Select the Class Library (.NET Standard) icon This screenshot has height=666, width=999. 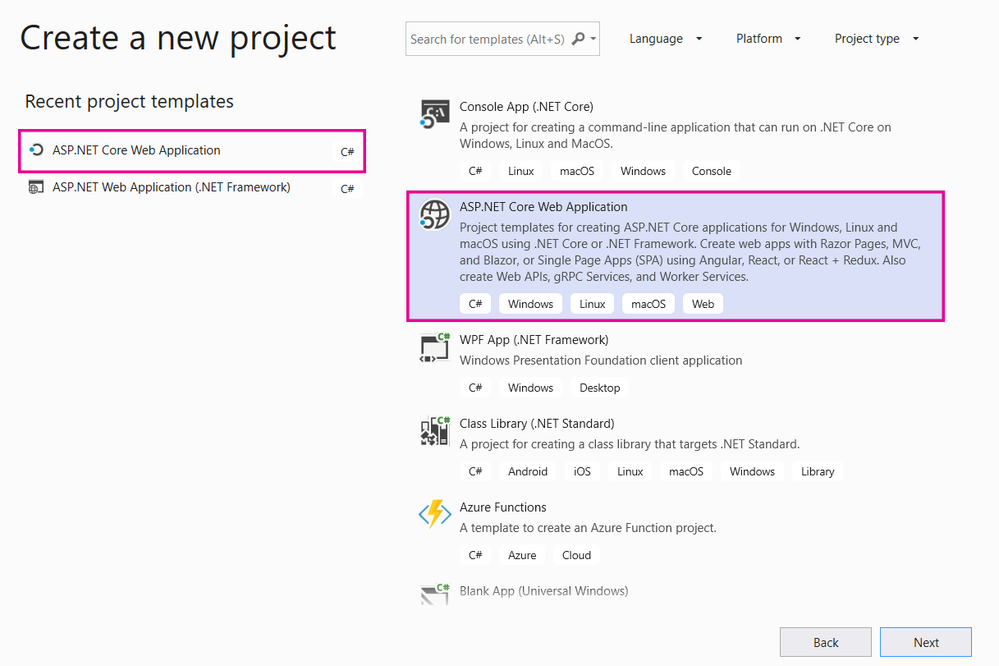click(434, 430)
